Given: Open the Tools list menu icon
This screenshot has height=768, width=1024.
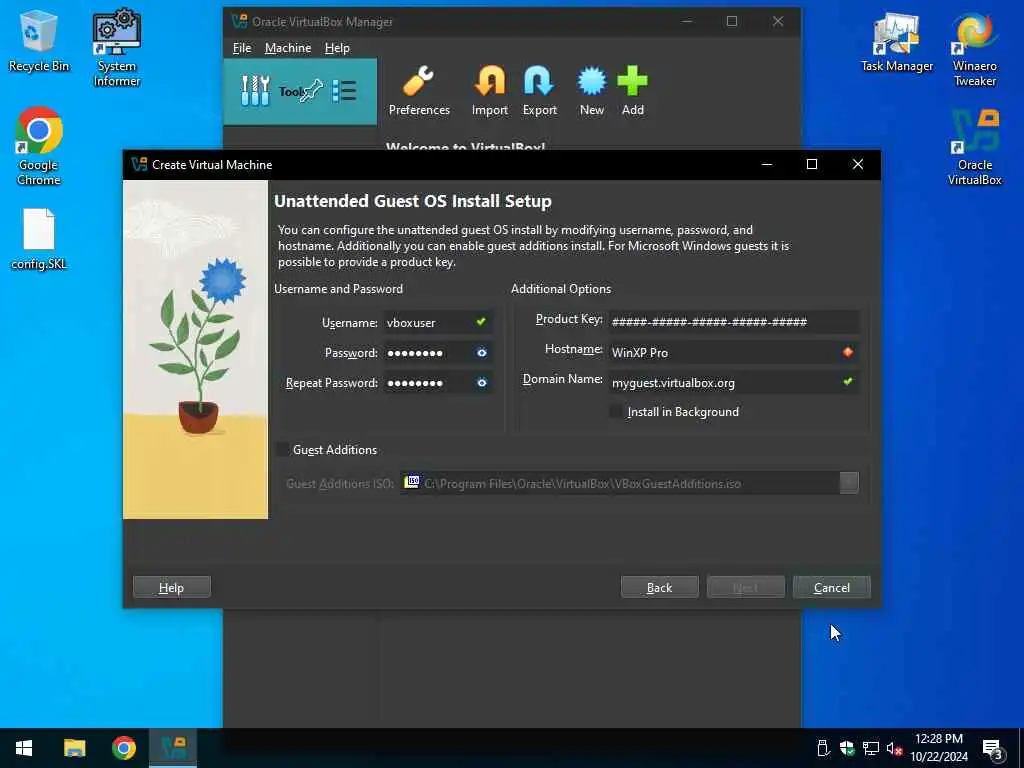Looking at the screenshot, I should pyautogui.click(x=344, y=91).
